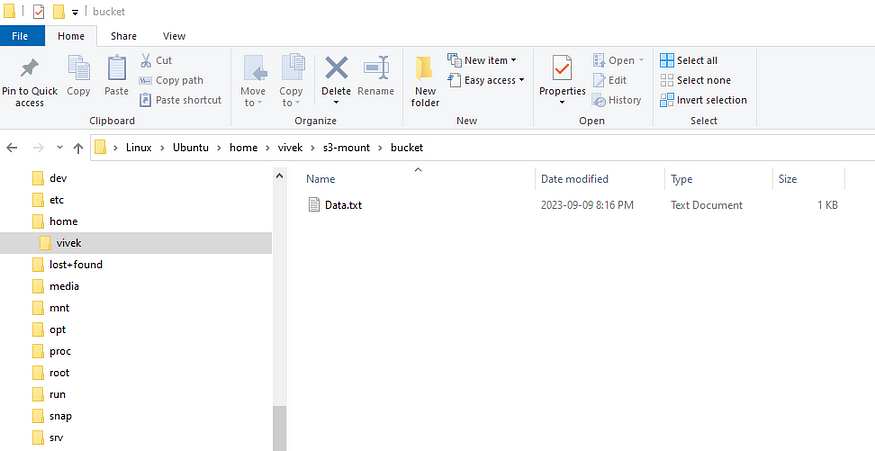Click Linux in the address bar
Screen dimensions: 875x451
tap(138, 147)
